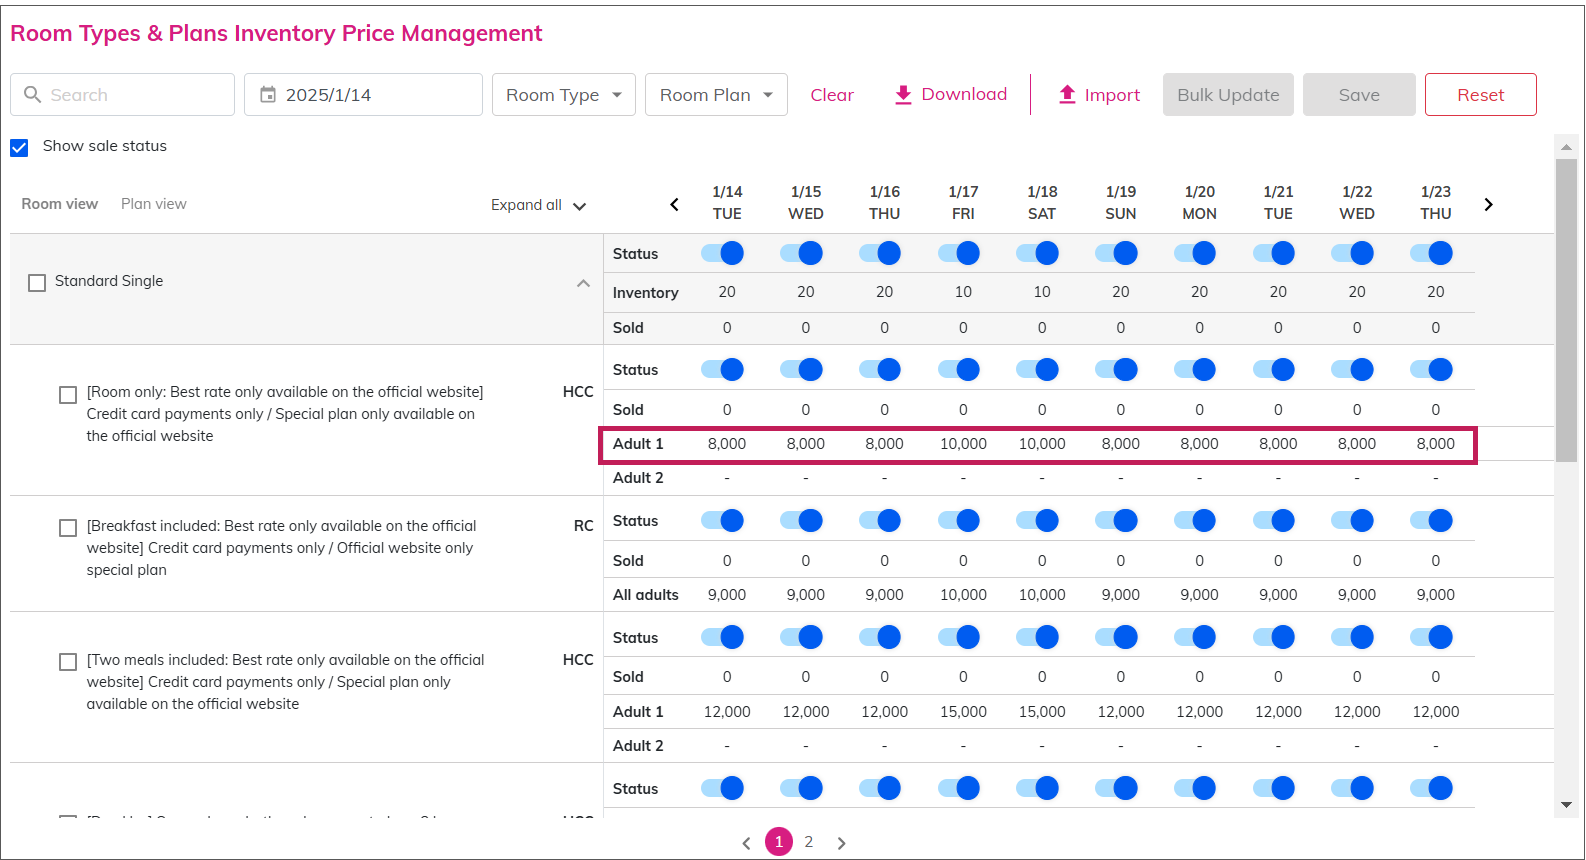This screenshot has height=860, width=1586.
Task: Click the Save button
Action: [1359, 94]
